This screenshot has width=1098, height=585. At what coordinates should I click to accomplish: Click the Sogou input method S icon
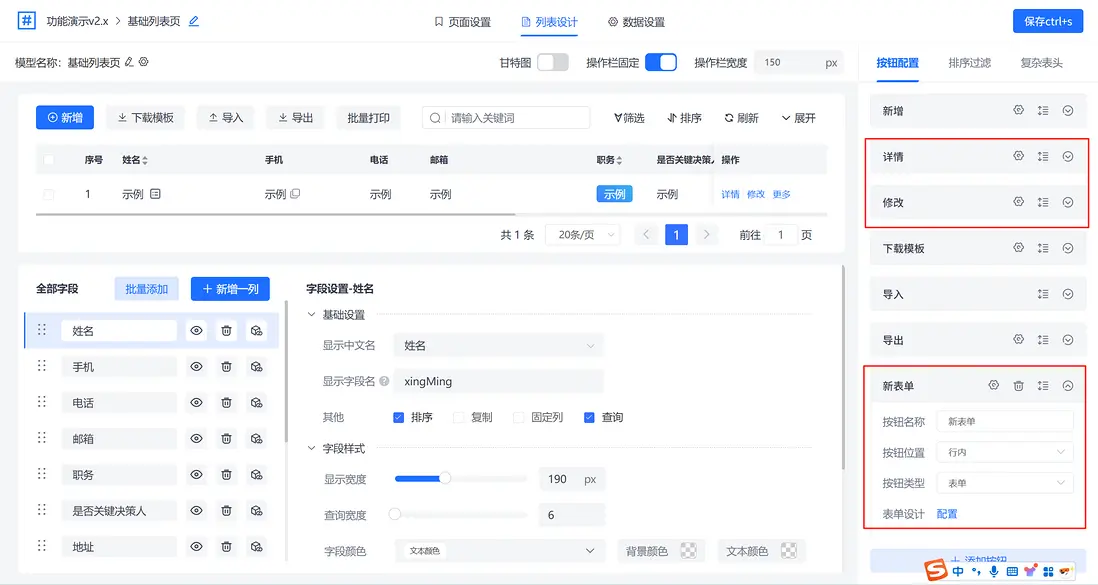[x=936, y=570]
